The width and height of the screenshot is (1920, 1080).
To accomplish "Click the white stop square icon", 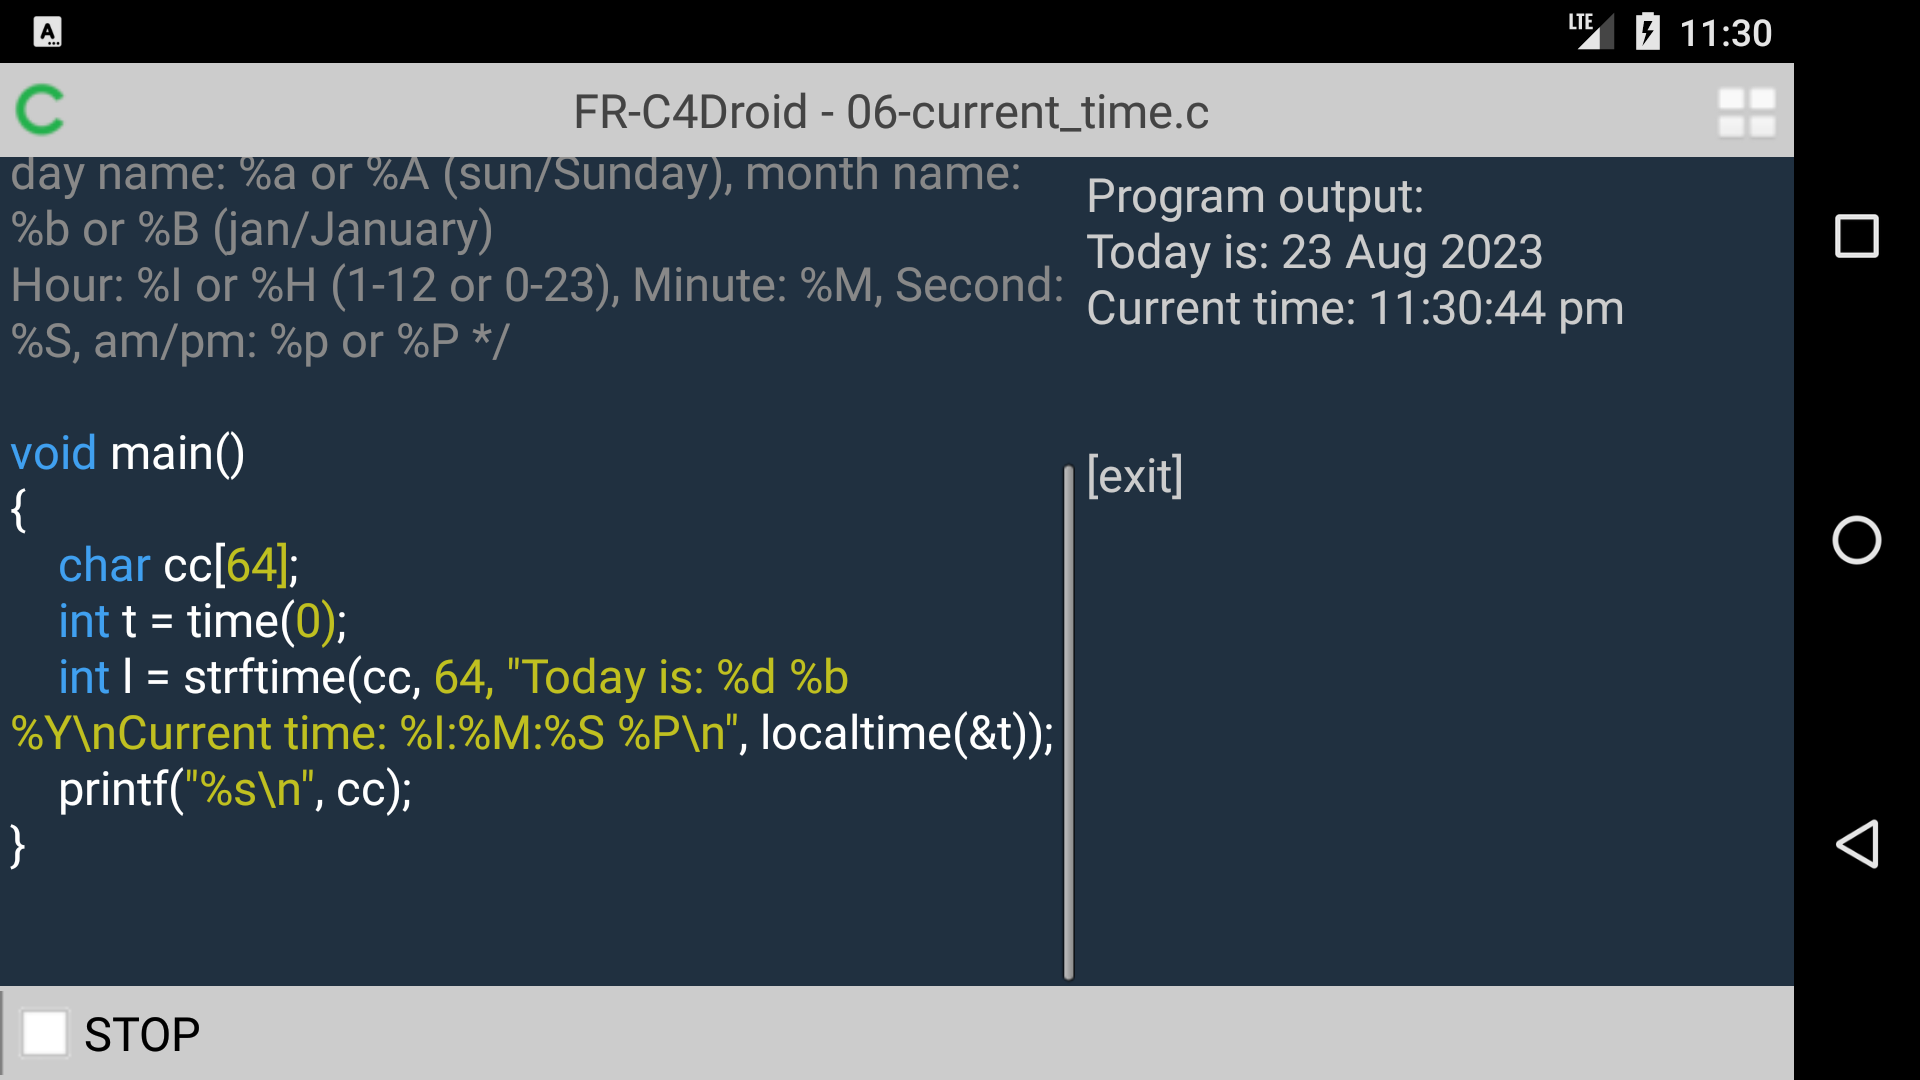I will tap(45, 1033).
